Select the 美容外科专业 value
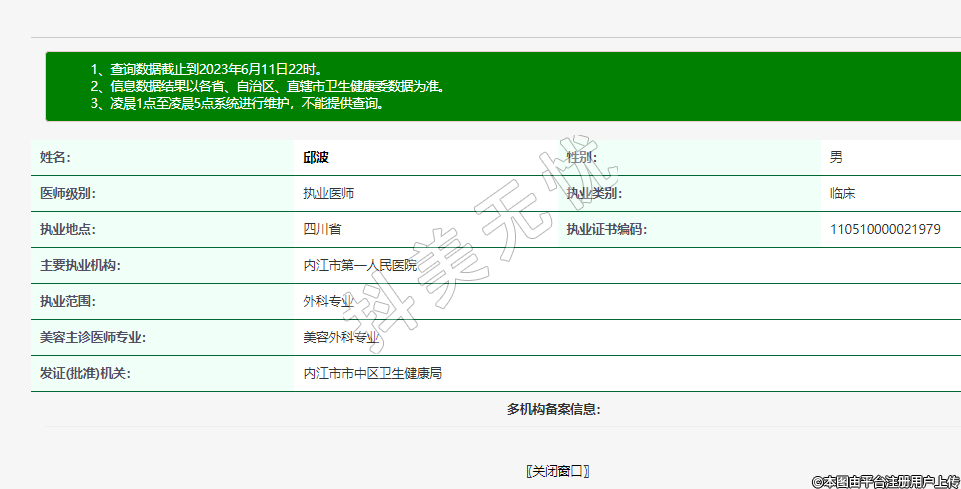961x489 pixels. click(x=341, y=338)
